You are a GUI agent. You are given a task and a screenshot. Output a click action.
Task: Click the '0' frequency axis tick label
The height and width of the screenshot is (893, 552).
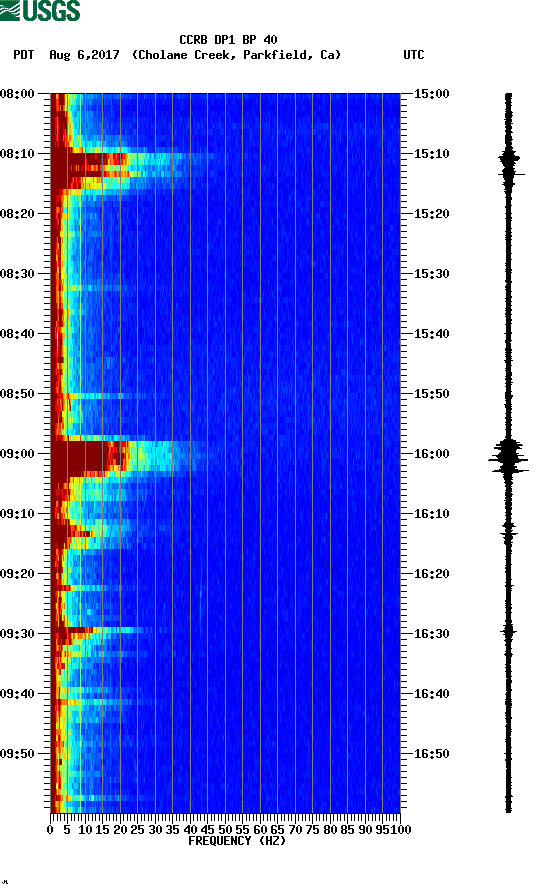pyautogui.click(x=50, y=830)
